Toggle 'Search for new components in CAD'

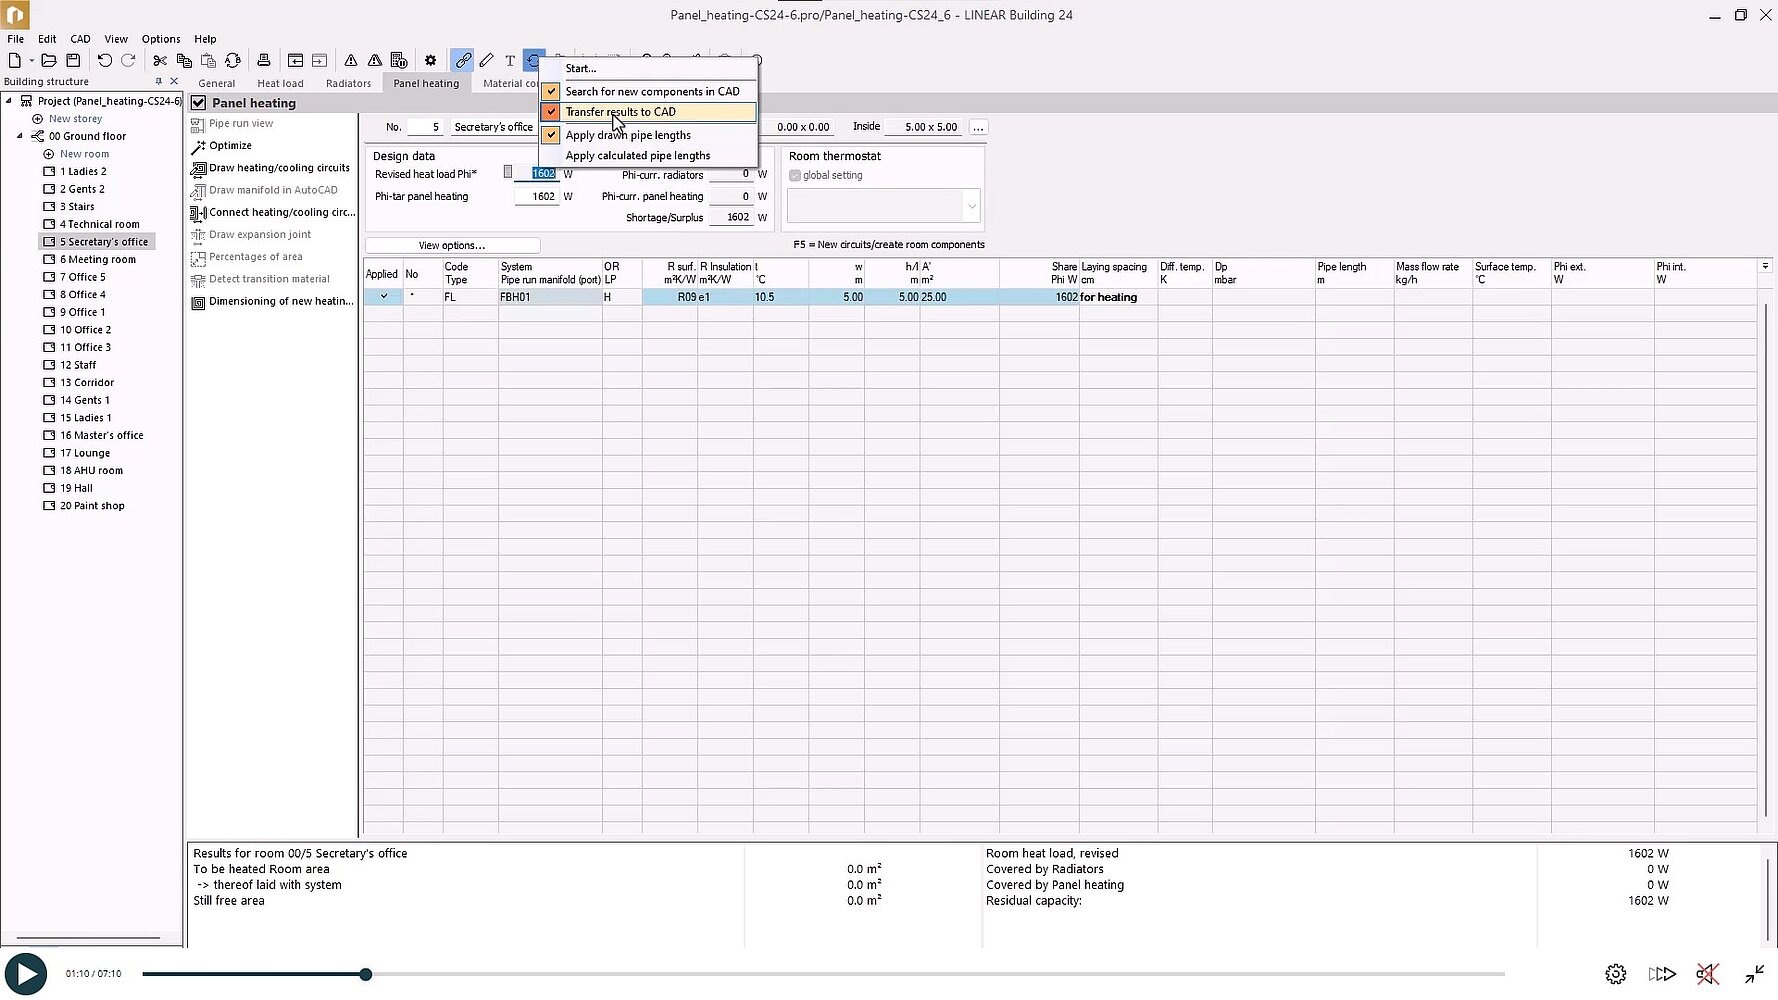click(x=551, y=91)
